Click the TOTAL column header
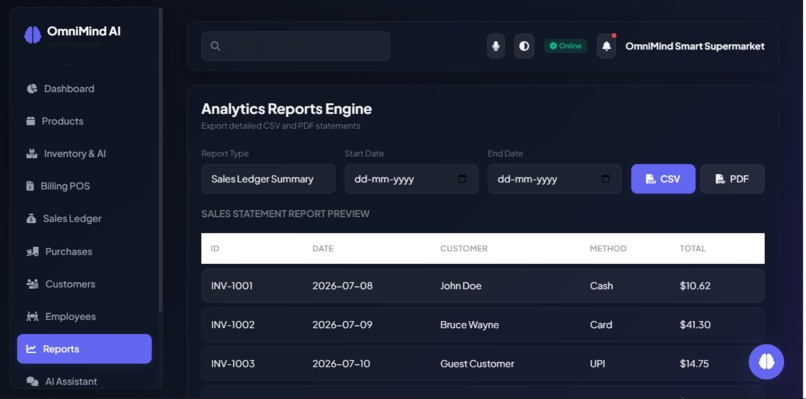Image resolution: width=806 pixels, height=399 pixels. point(692,248)
